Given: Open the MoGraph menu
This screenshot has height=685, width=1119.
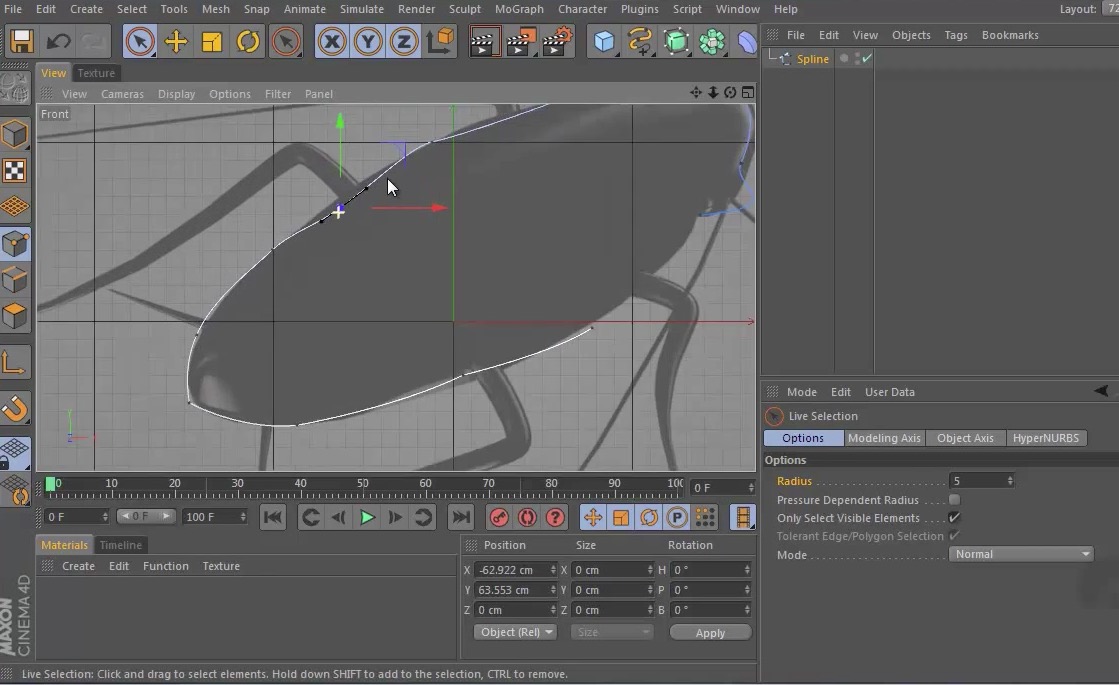Looking at the screenshot, I should (x=519, y=9).
